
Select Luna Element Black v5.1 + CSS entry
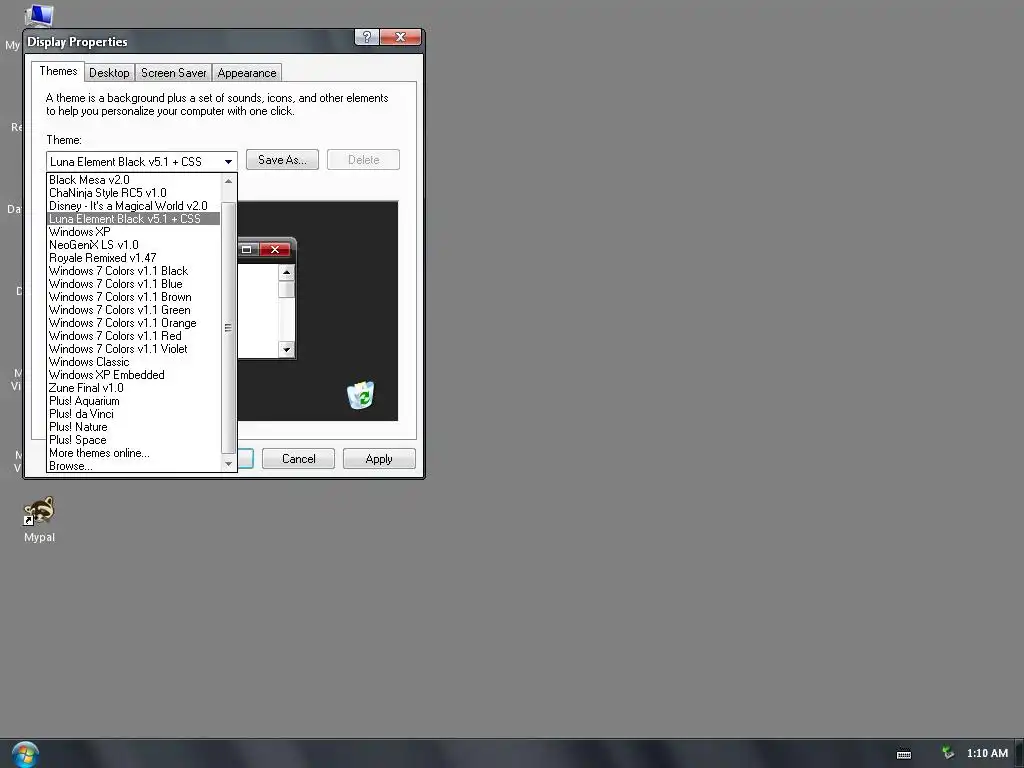click(134, 219)
